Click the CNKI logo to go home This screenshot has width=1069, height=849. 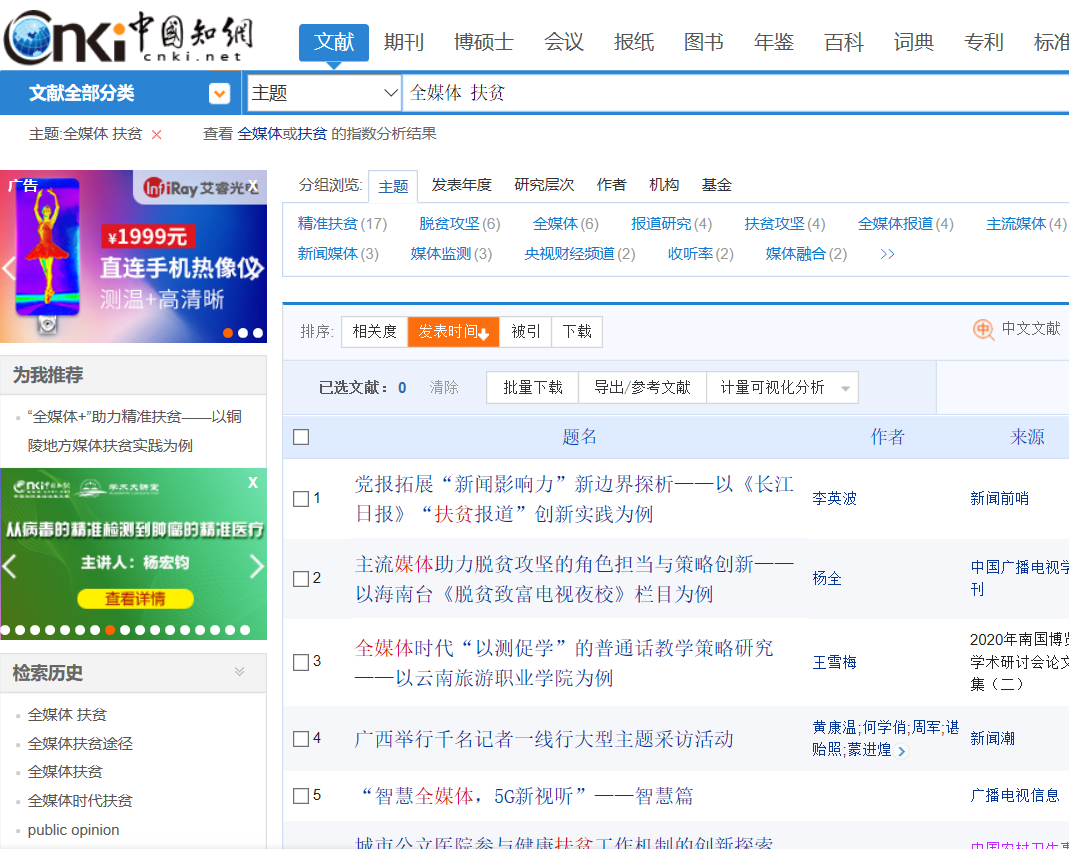pos(128,38)
